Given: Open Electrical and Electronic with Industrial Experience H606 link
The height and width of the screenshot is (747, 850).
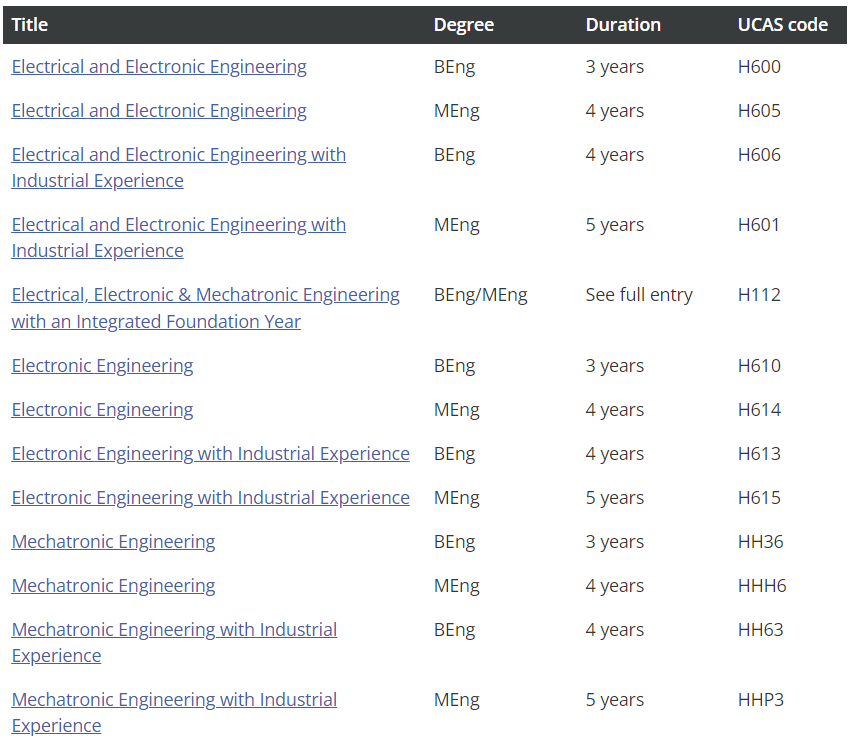Looking at the screenshot, I should coord(178,155).
